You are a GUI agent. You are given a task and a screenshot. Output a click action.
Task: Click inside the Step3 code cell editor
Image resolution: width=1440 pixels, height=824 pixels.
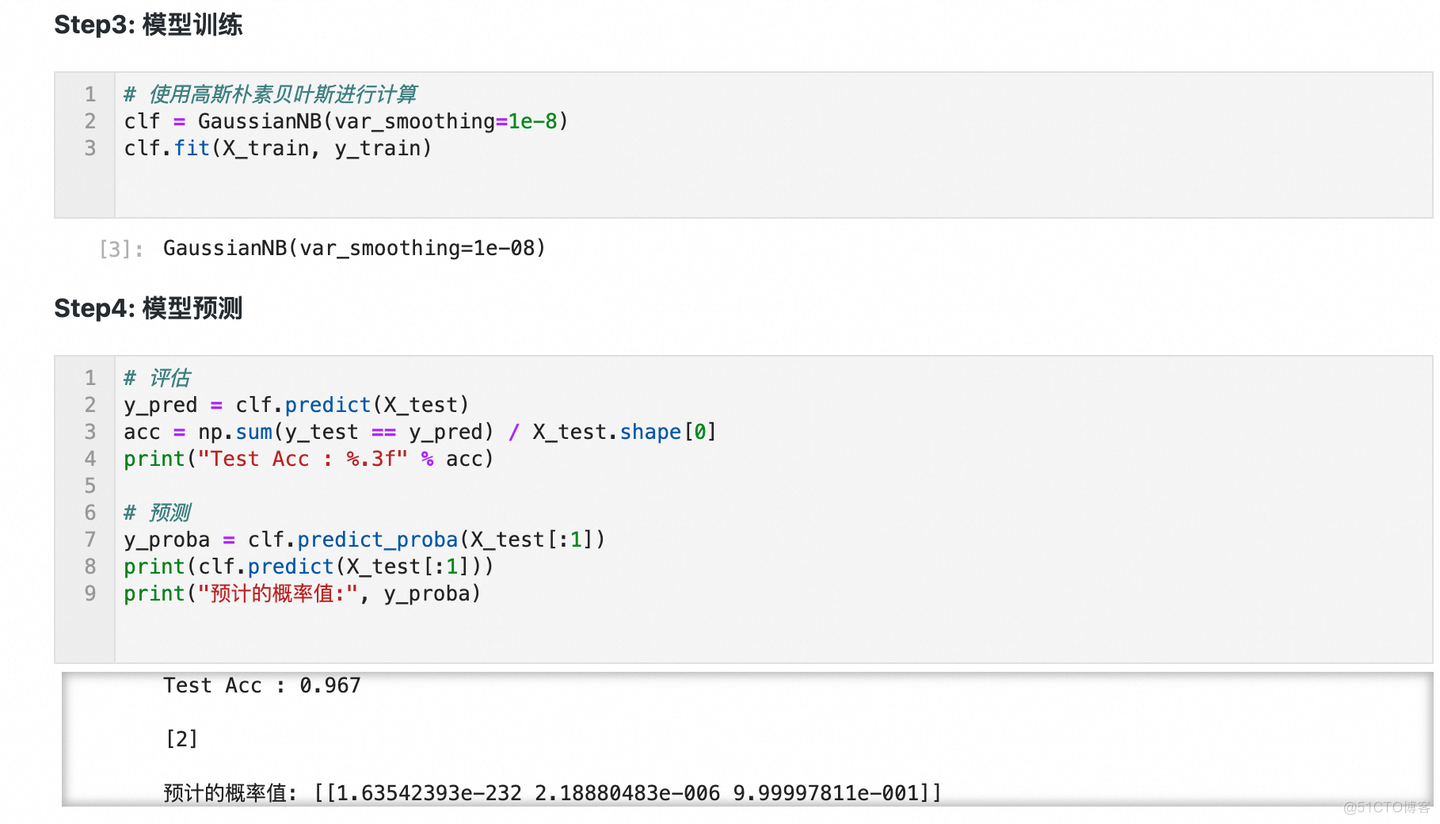[773, 145]
